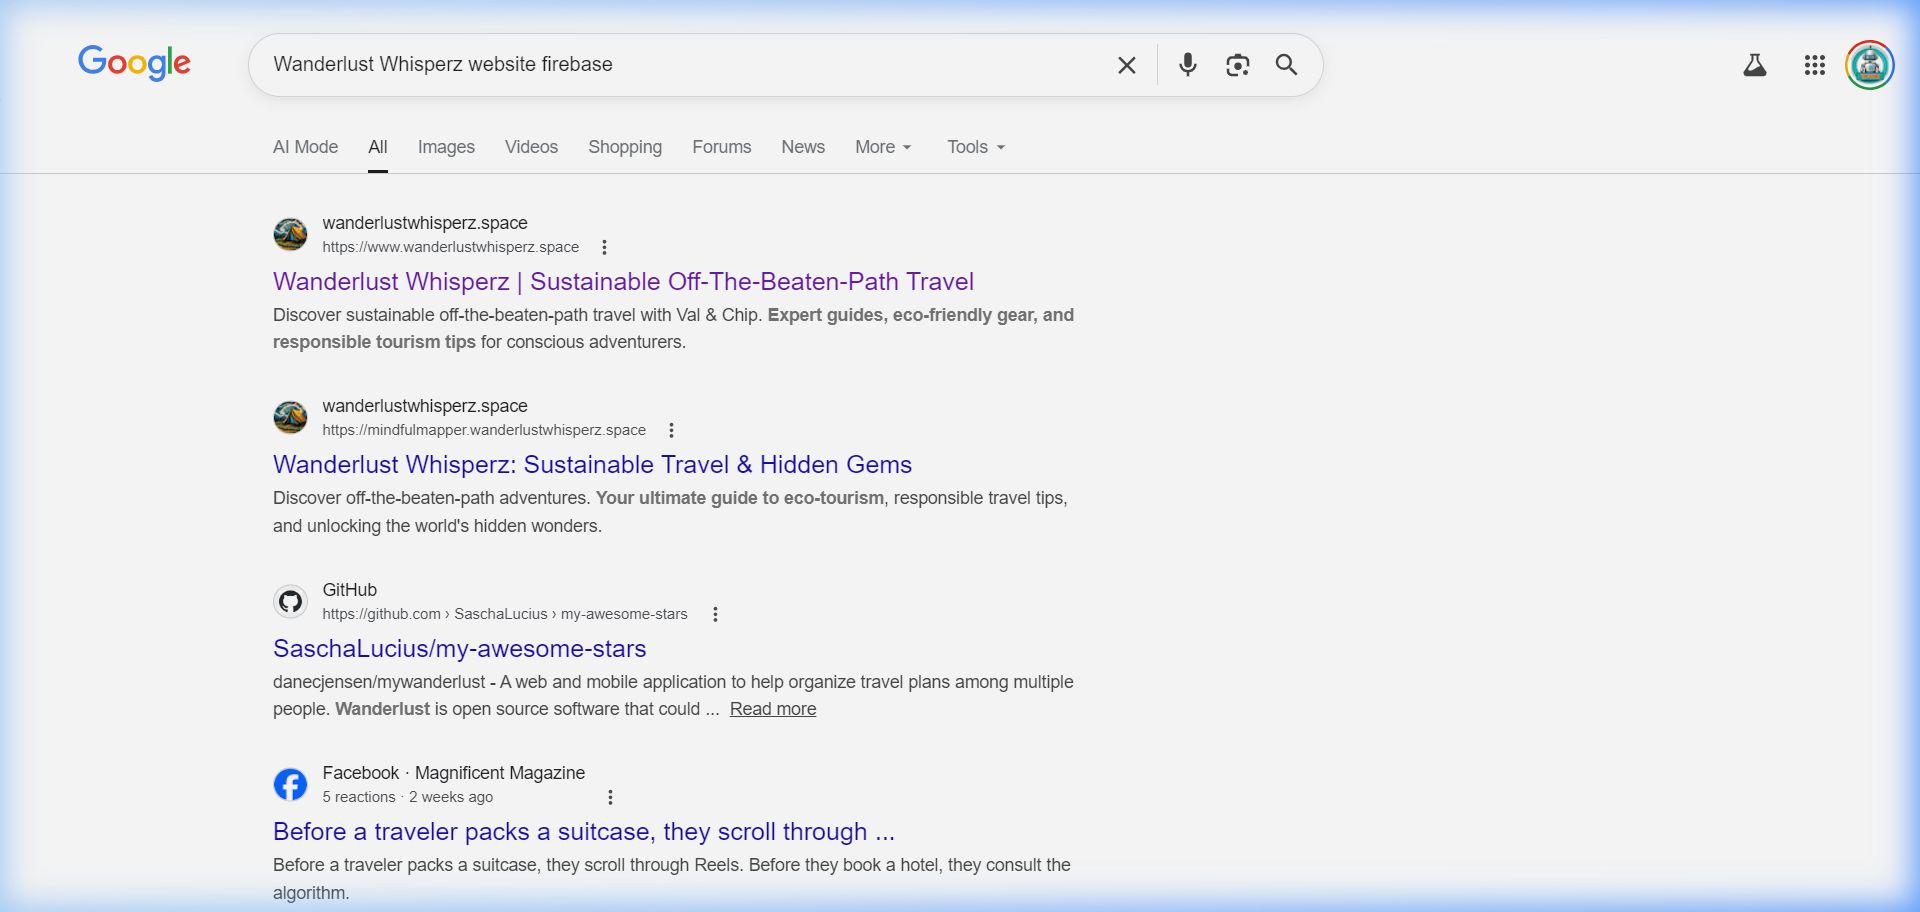Switch to AI Mode tab
This screenshot has width=1920, height=912.
point(305,147)
